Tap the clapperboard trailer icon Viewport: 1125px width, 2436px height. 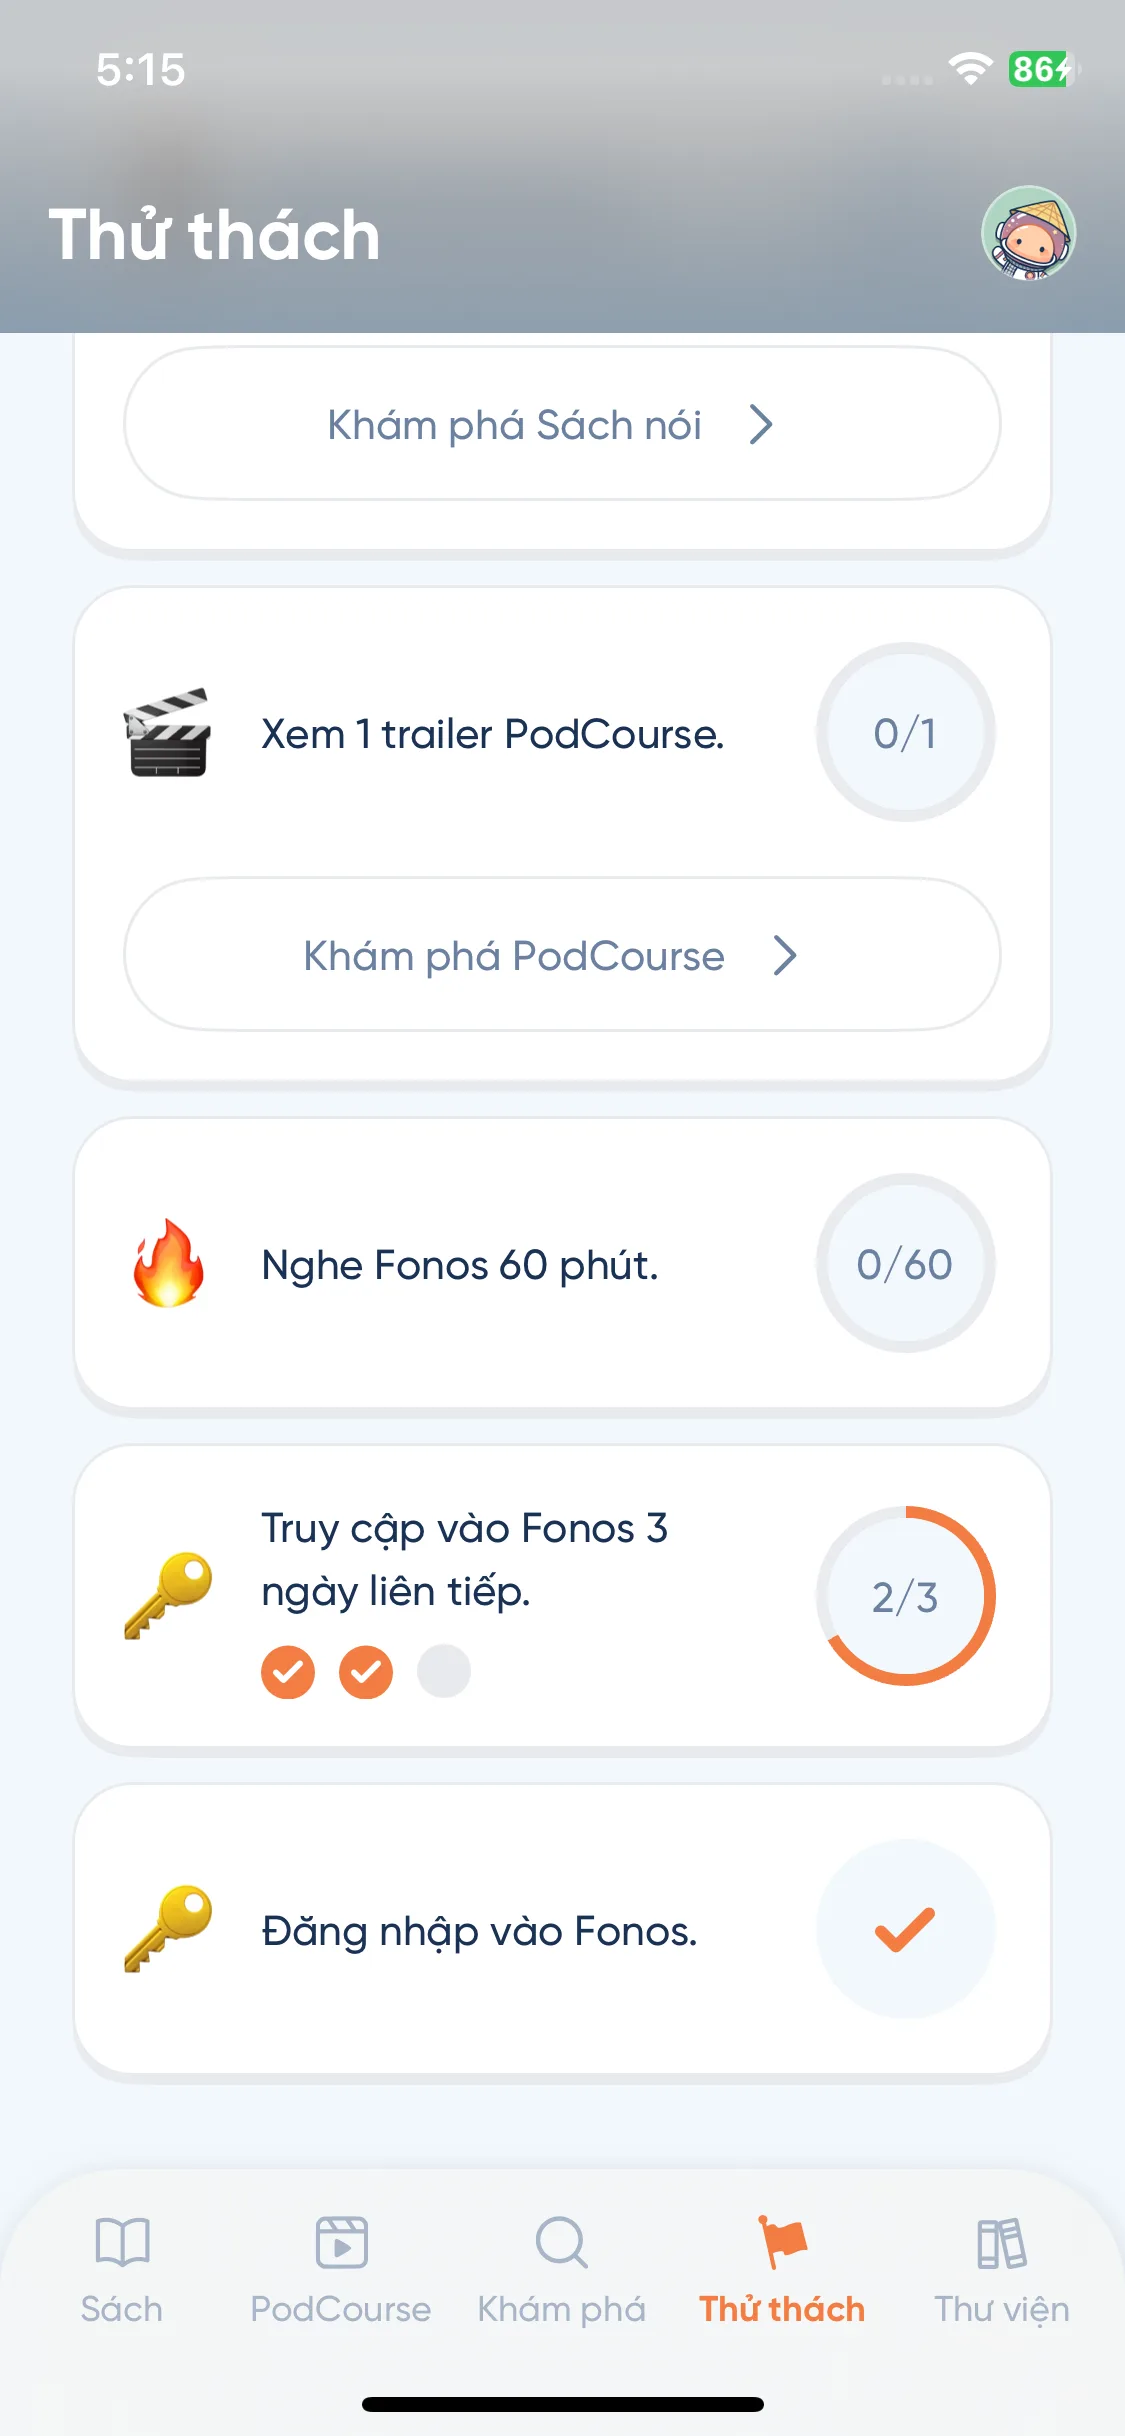pos(168,733)
